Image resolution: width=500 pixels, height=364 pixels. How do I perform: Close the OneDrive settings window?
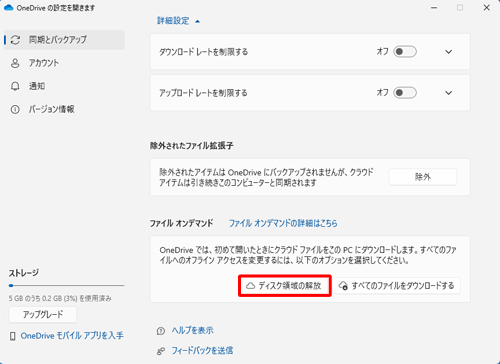point(487,8)
